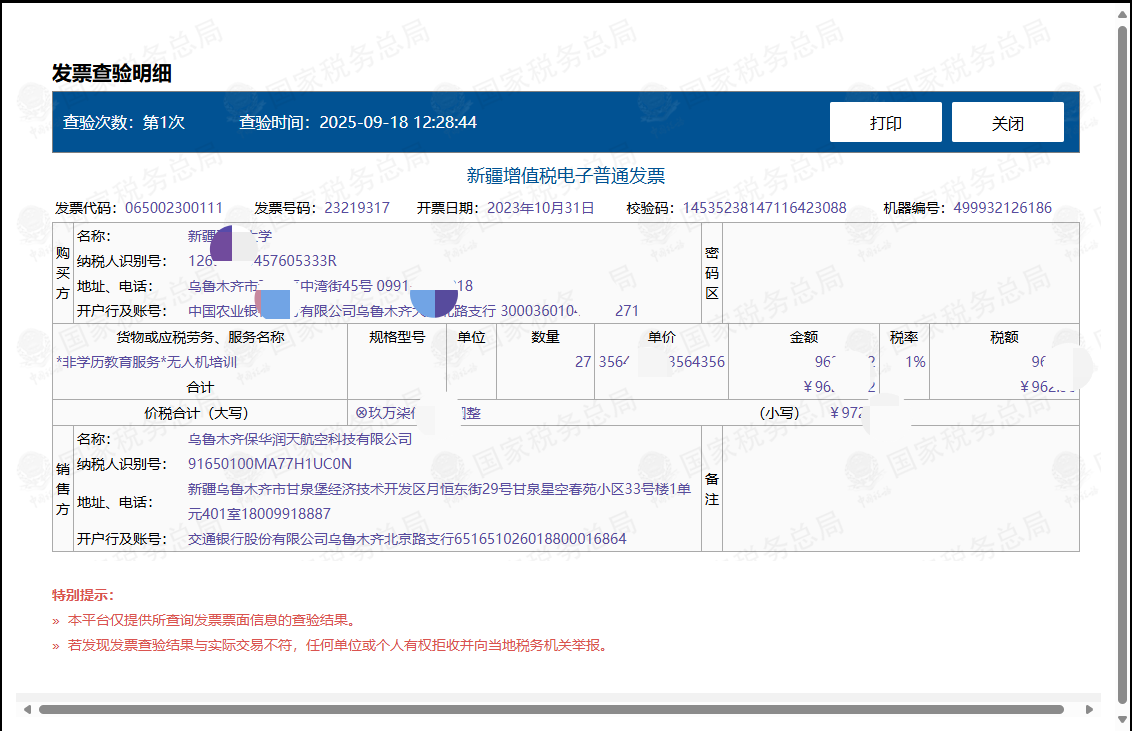
Task: Click the 查验次数：第1次 text
Action: (x=123, y=122)
